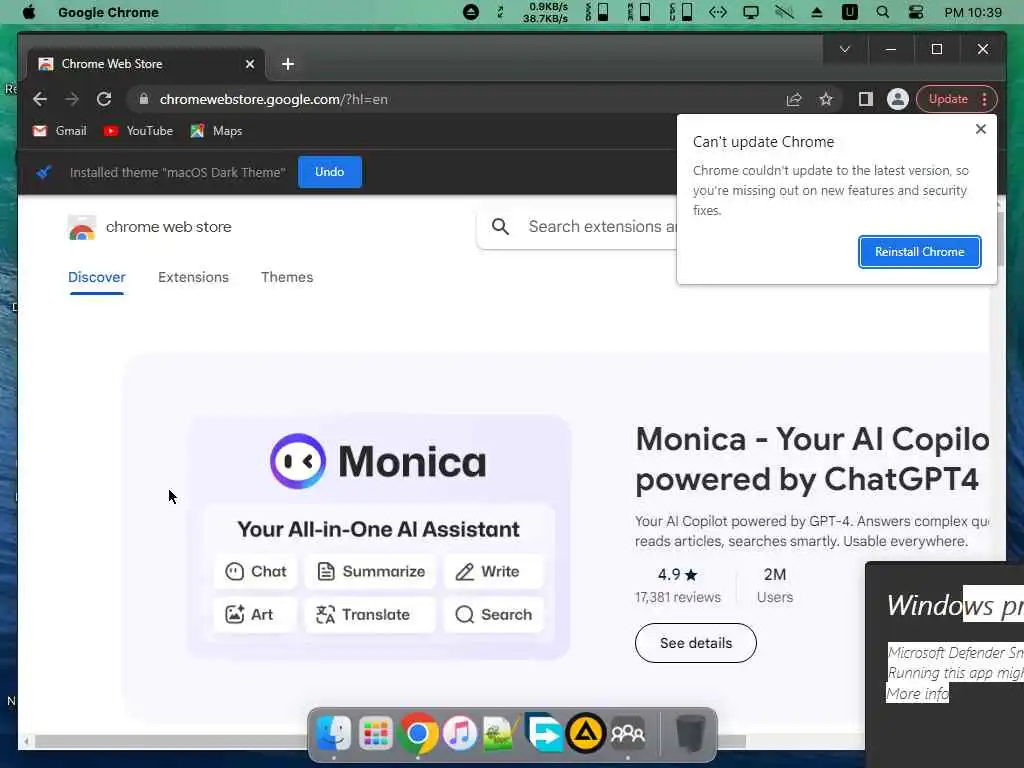
Task: Click the magnifier icon in store search
Action: [500, 227]
